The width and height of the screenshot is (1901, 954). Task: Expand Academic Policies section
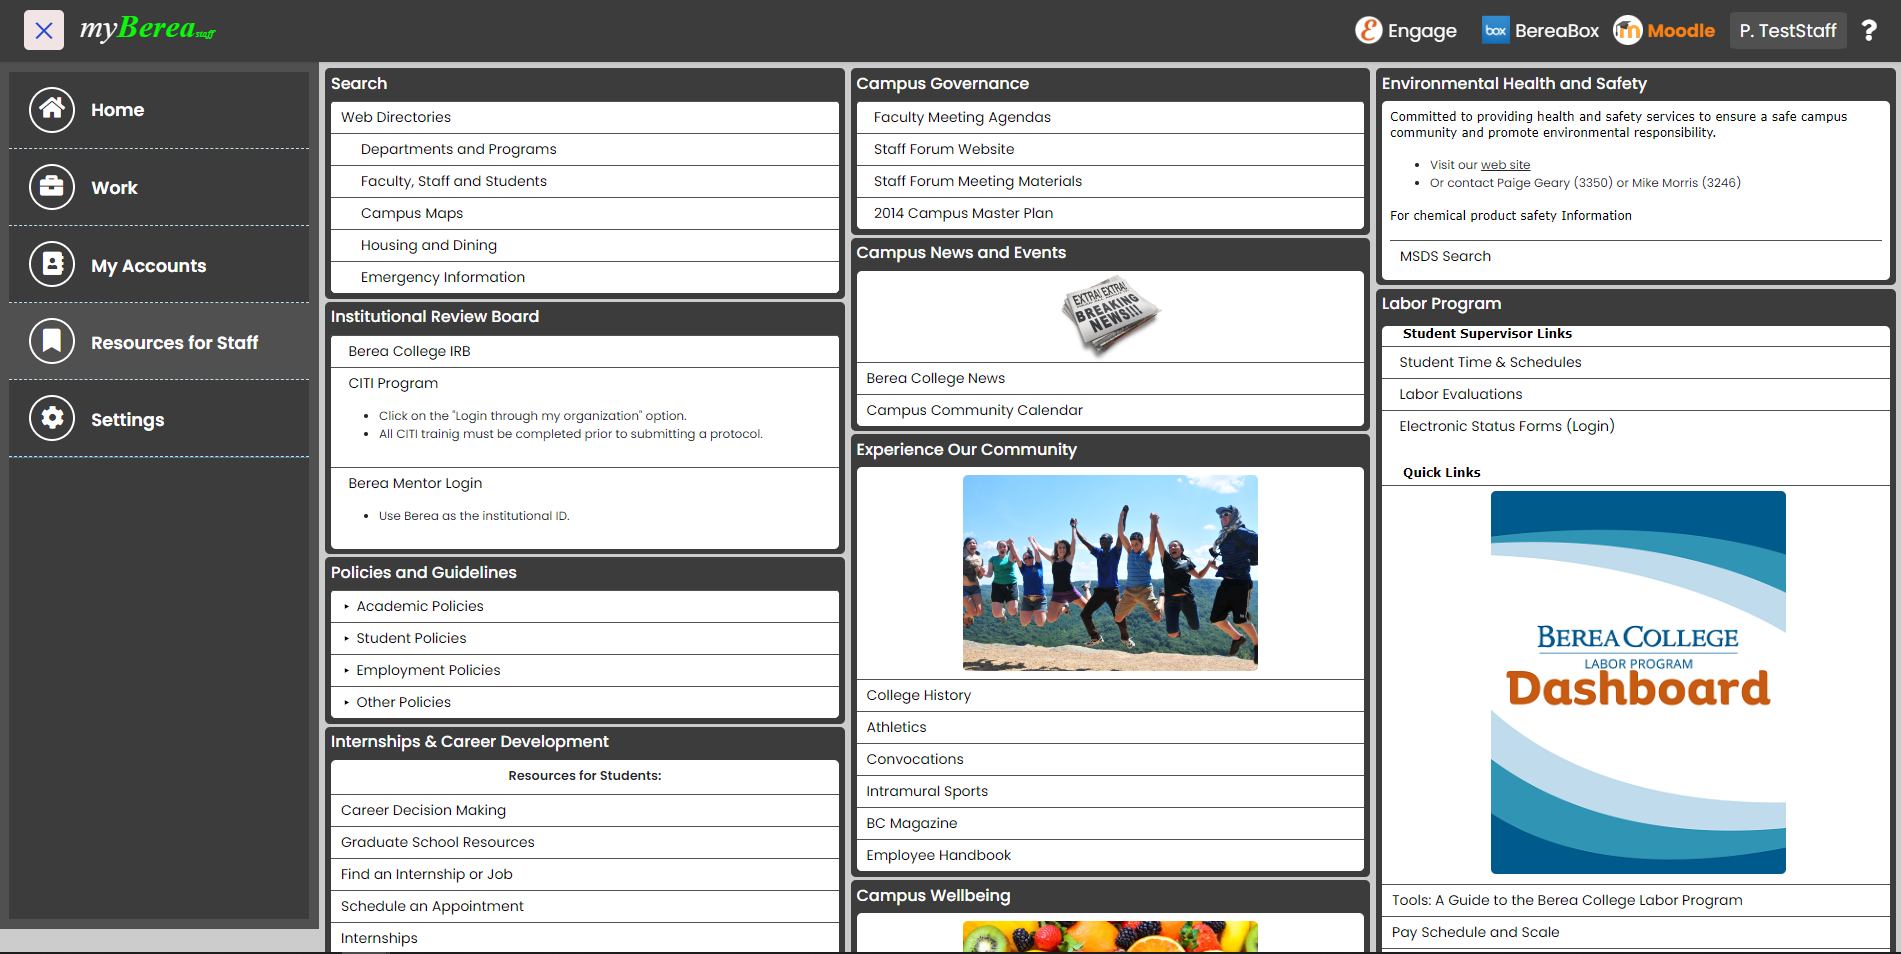point(419,606)
